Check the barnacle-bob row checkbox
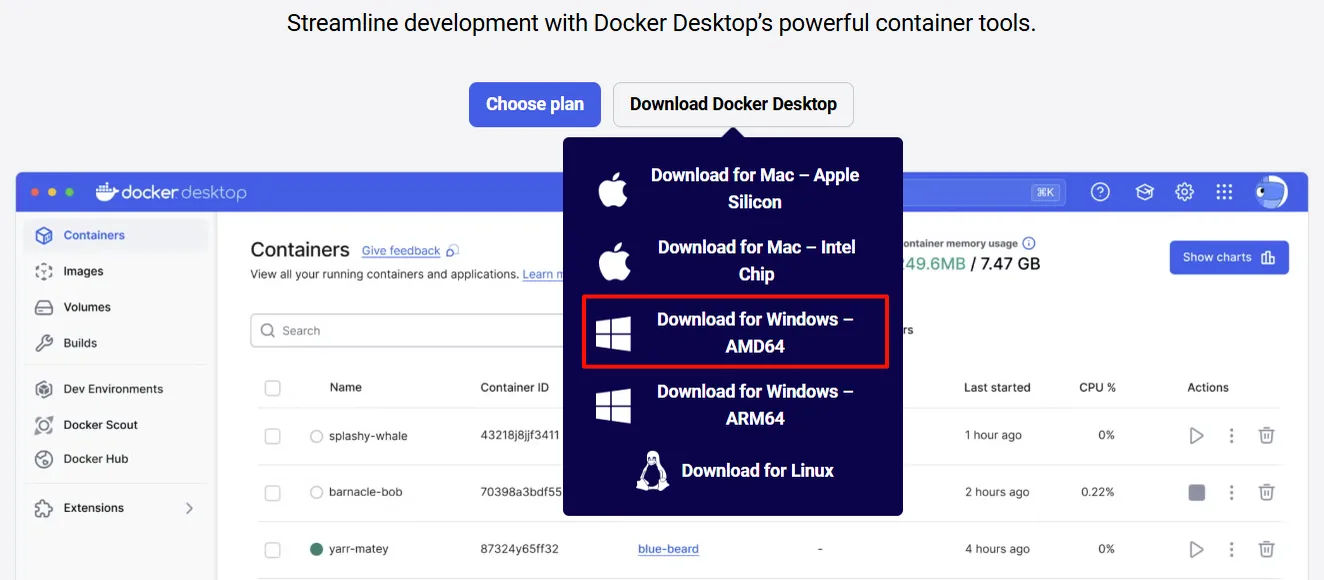This screenshot has height=580, width=1324. tap(272, 492)
